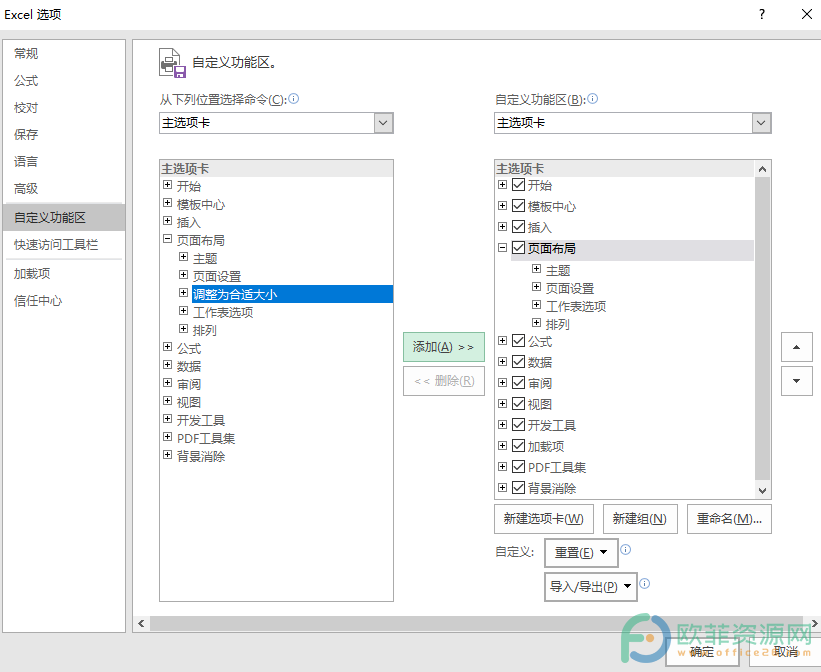Click the move-up arrow button
This screenshot has height=672, width=821.
(796, 347)
